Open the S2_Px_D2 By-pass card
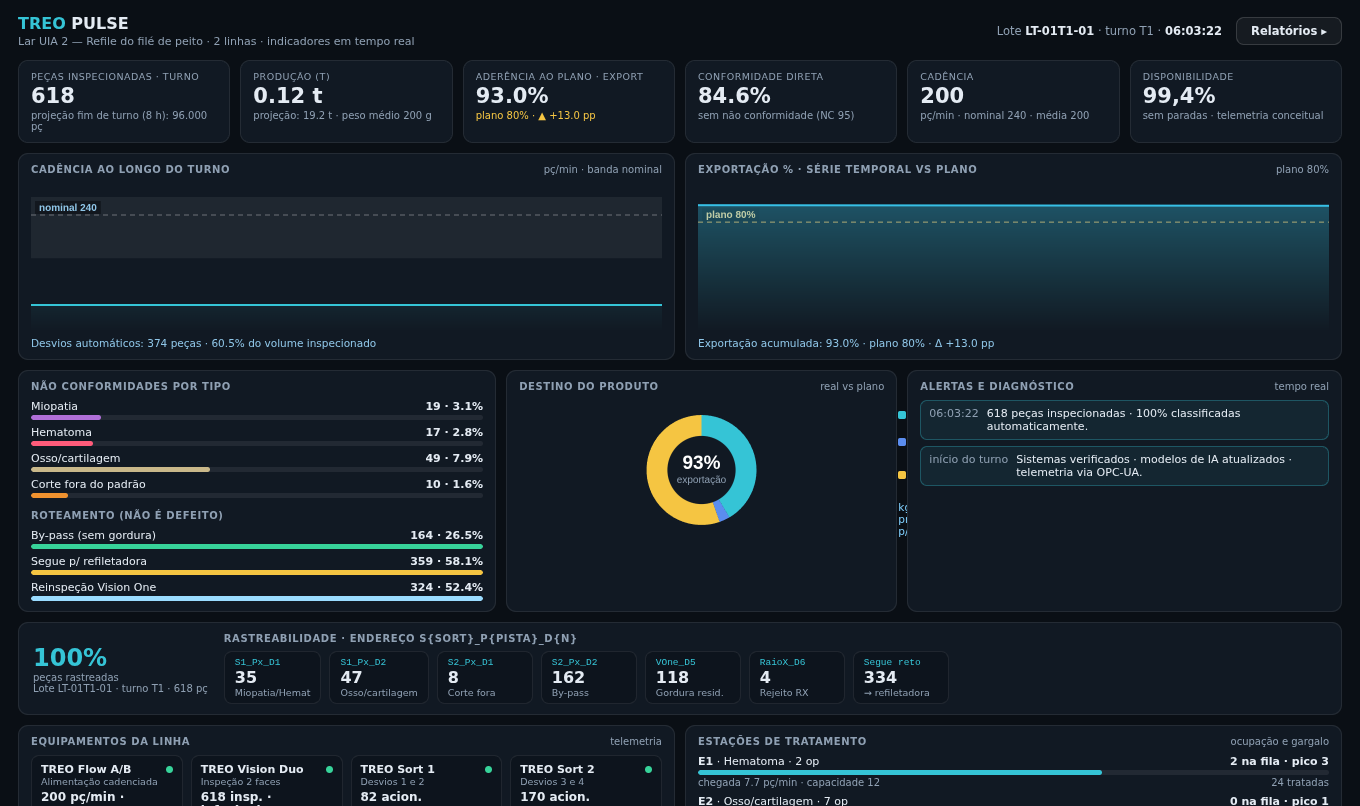The image size is (1360, 806). coord(589,678)
